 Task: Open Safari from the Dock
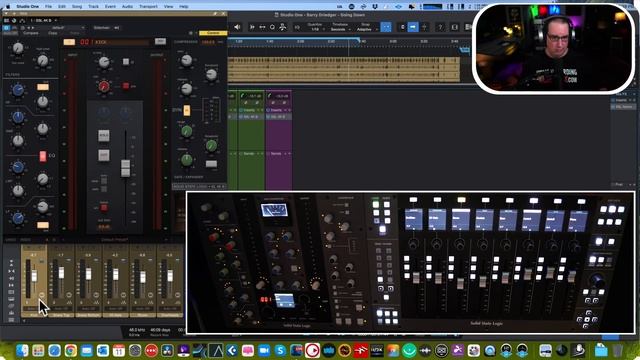point(54,350)
